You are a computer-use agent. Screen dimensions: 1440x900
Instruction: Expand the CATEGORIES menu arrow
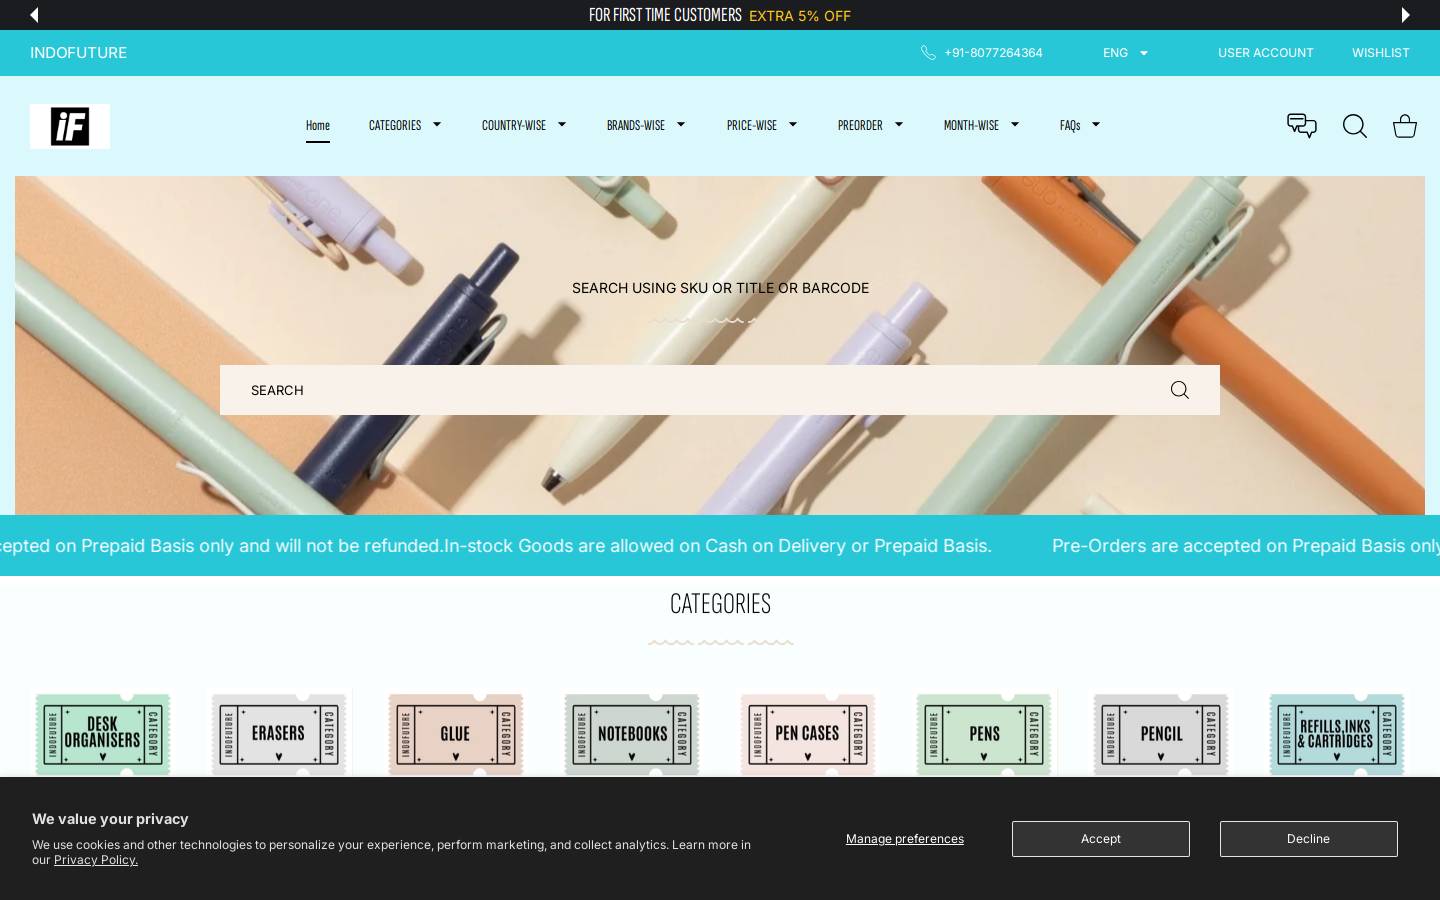tap(437, 125)
